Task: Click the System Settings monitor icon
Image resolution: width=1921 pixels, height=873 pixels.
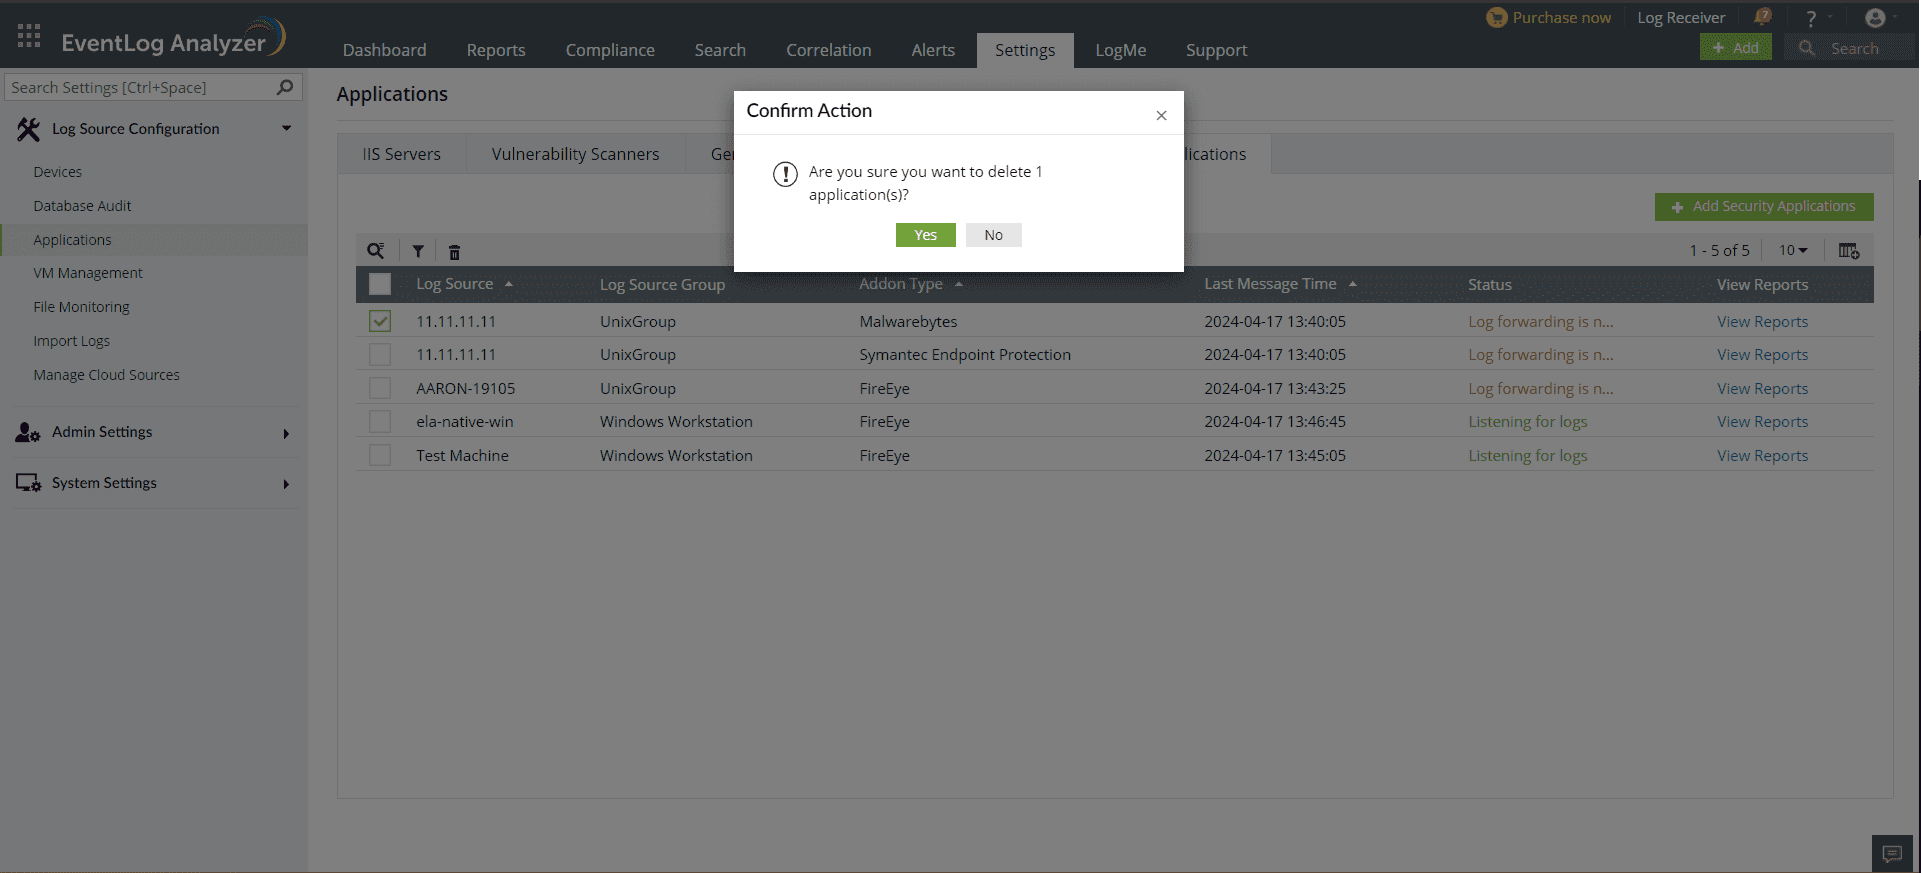Action: (x=28, y=483)
